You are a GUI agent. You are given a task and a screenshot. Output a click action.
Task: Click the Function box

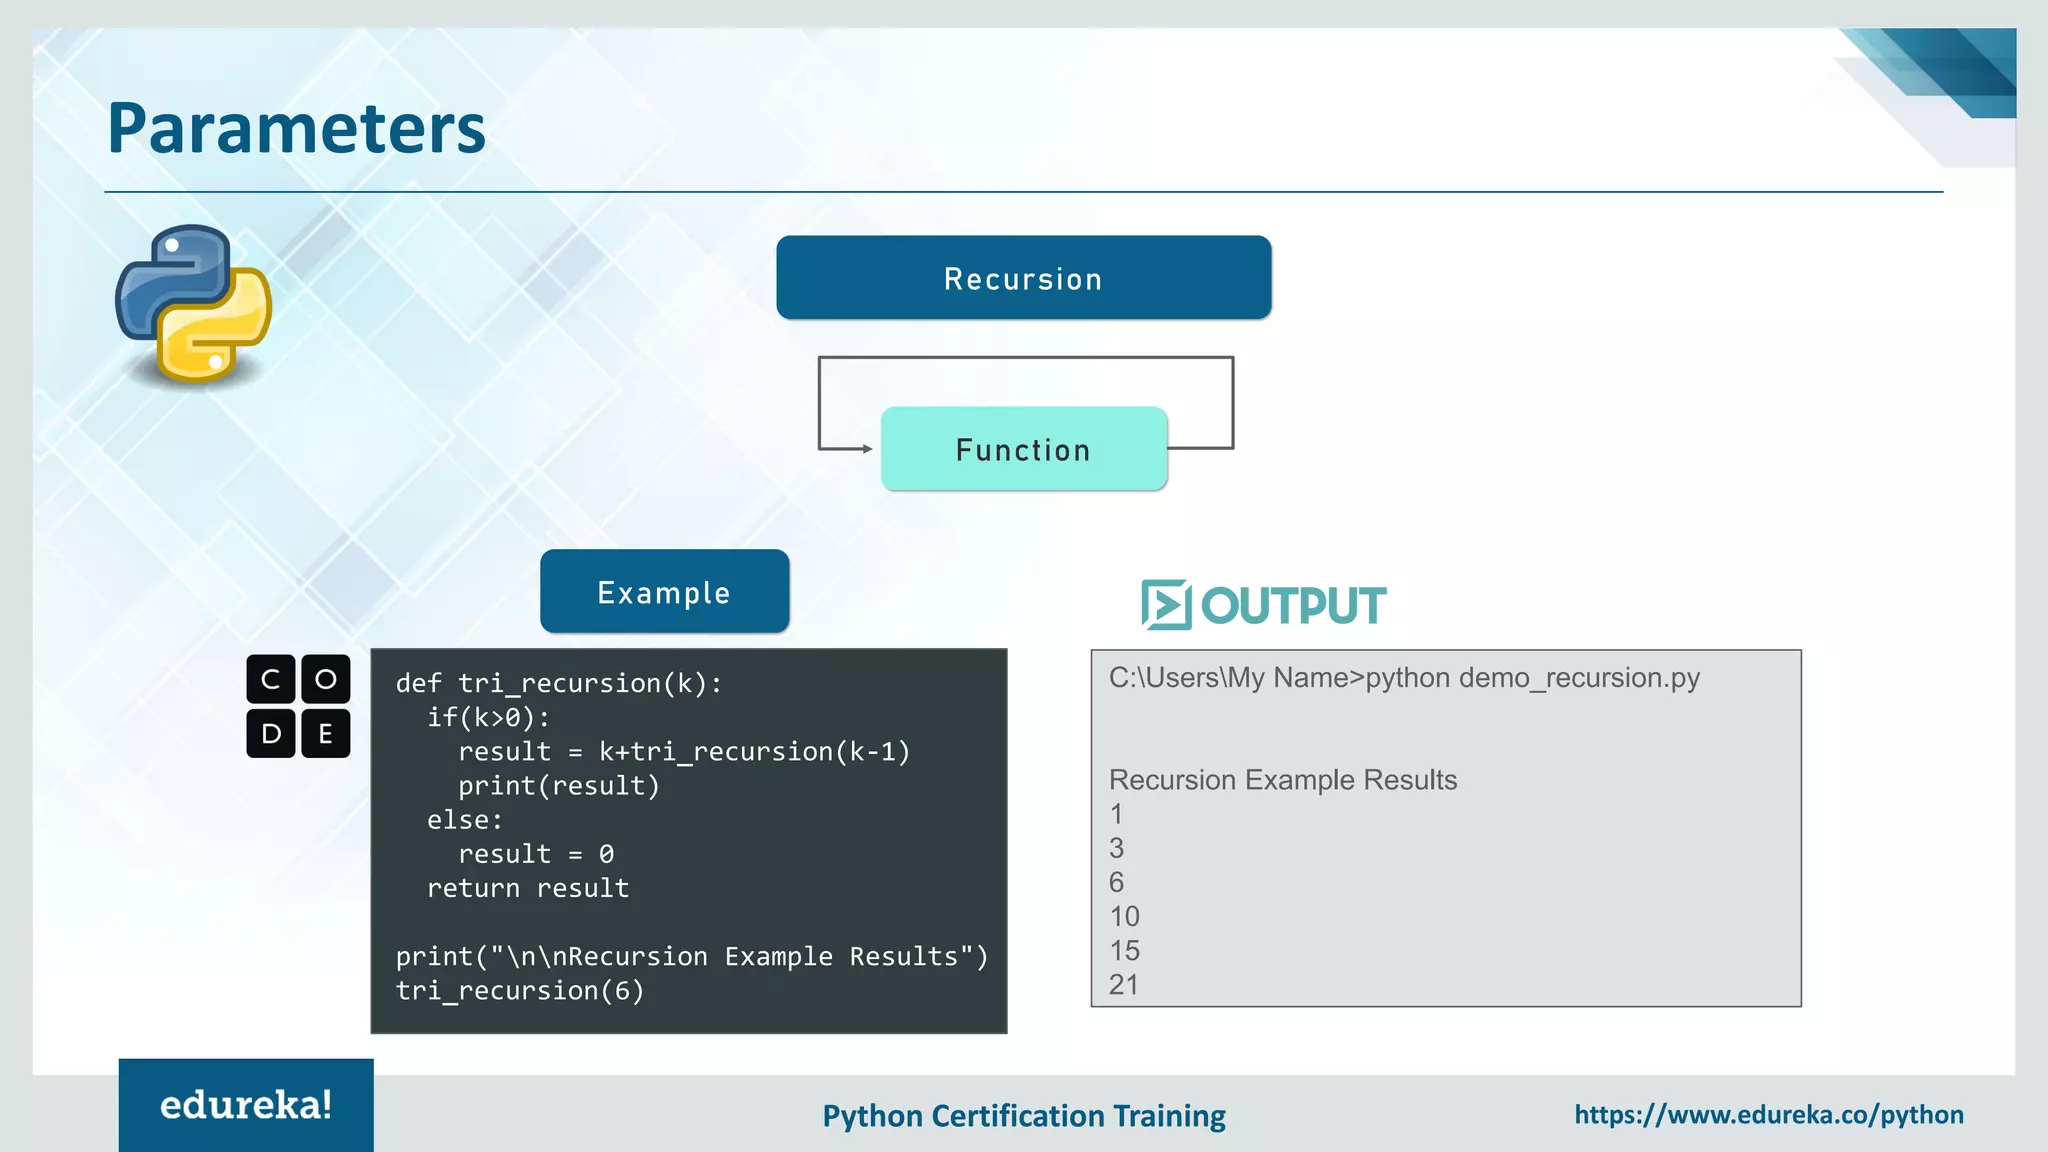pyautogui.click(x=1024, y=449)
